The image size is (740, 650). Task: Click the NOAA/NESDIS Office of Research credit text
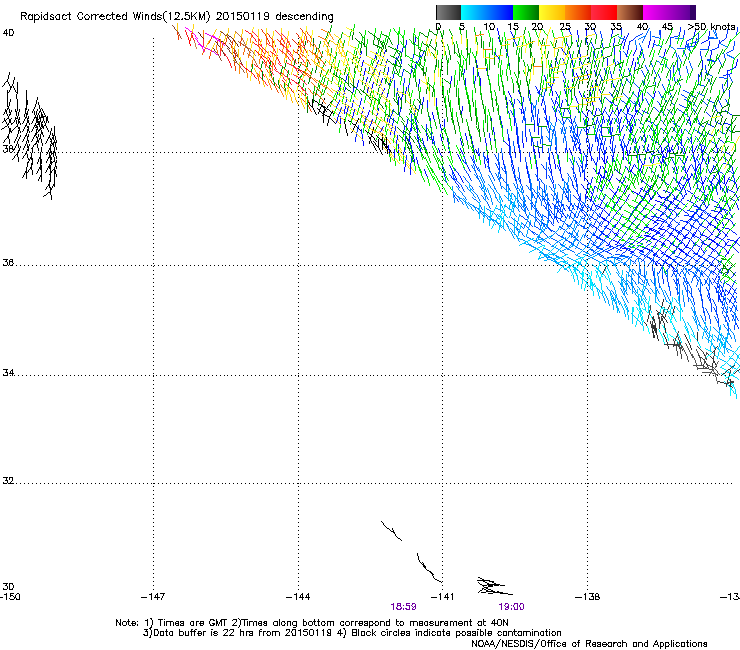pos(589,644)
